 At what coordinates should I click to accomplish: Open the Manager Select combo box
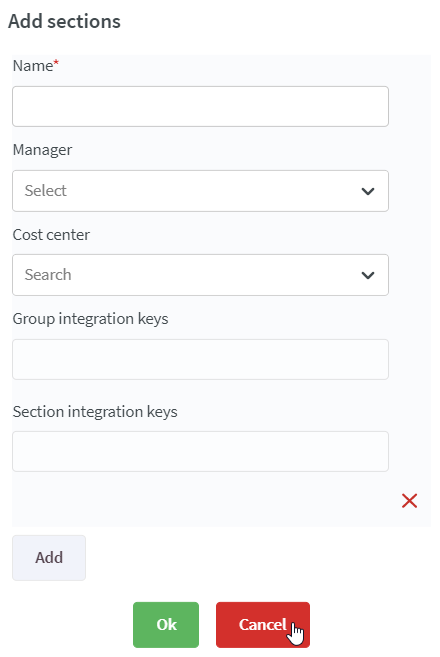(200, 191)
